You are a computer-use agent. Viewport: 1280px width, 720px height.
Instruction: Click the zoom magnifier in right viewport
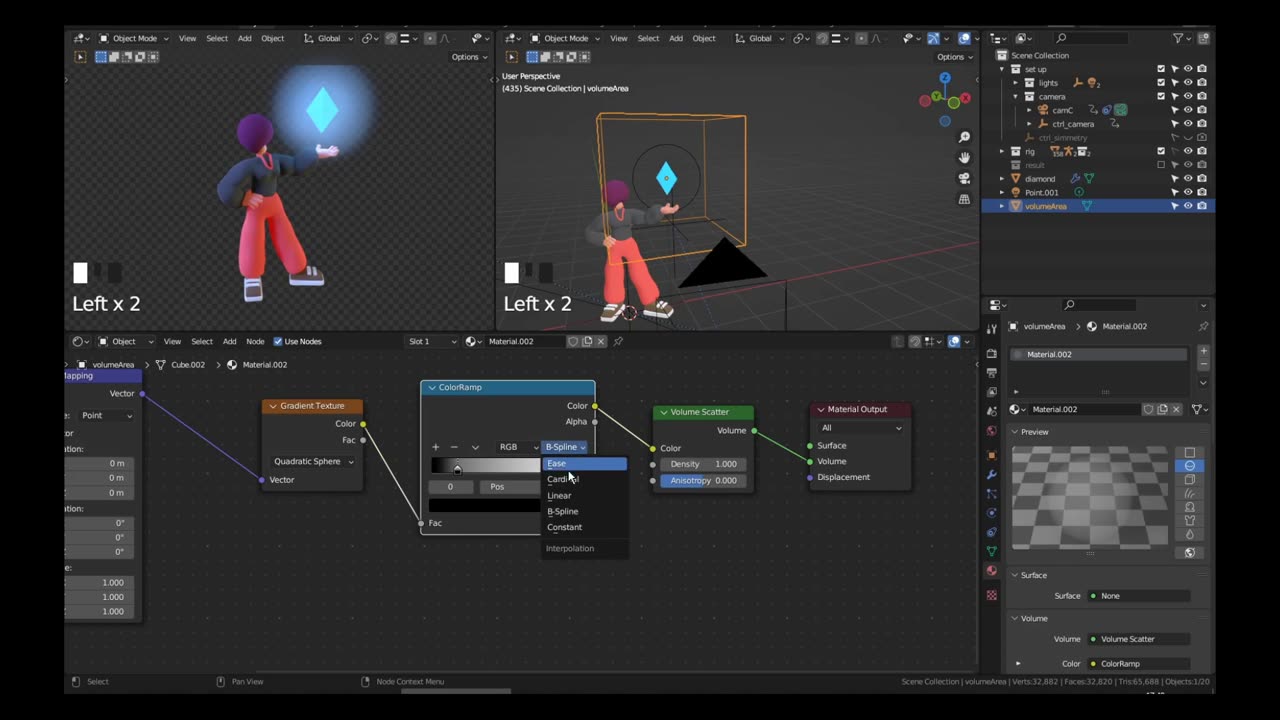point(964,137)
